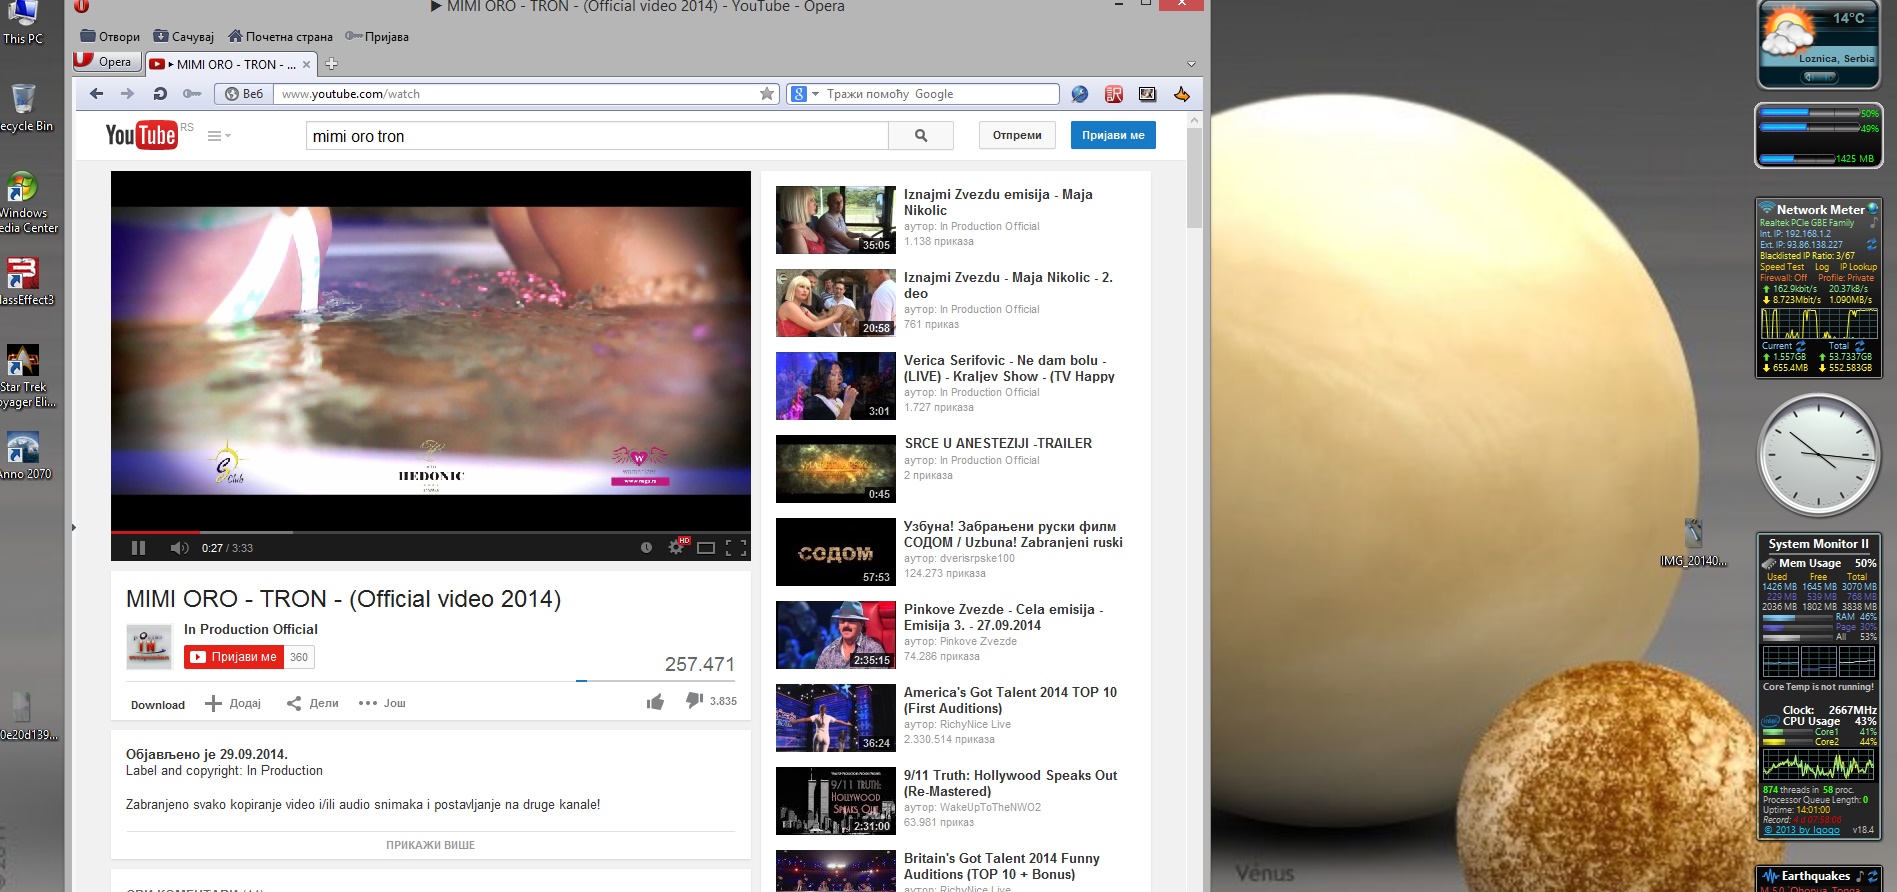The width and height of the screenshot is (1897, 892).
Task: Expand description with ПРИКАЖИ ВИШЕ
Action: [x=431, y=845]
